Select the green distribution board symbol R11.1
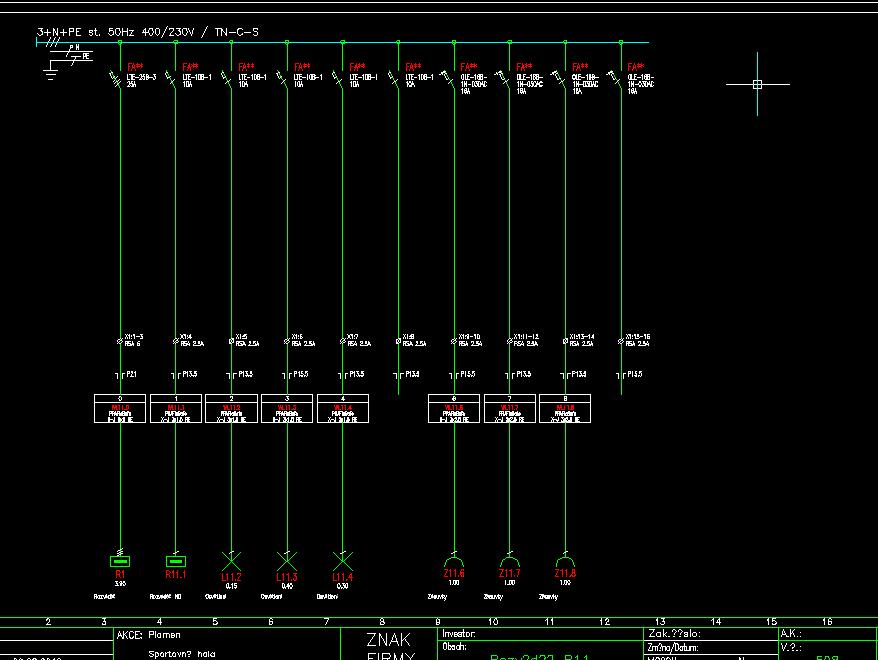878x660 pixels. coord(176,561)
